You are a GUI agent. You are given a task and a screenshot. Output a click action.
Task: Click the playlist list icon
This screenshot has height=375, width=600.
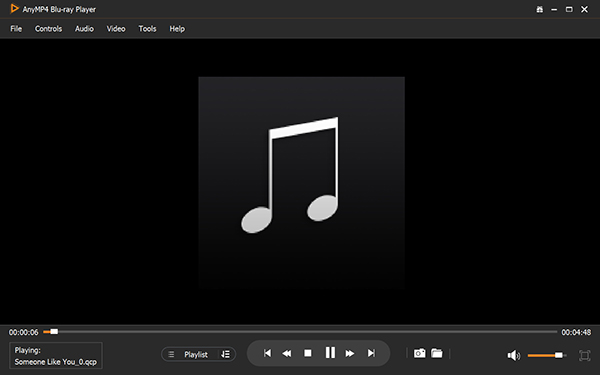(x=171, y=354)
